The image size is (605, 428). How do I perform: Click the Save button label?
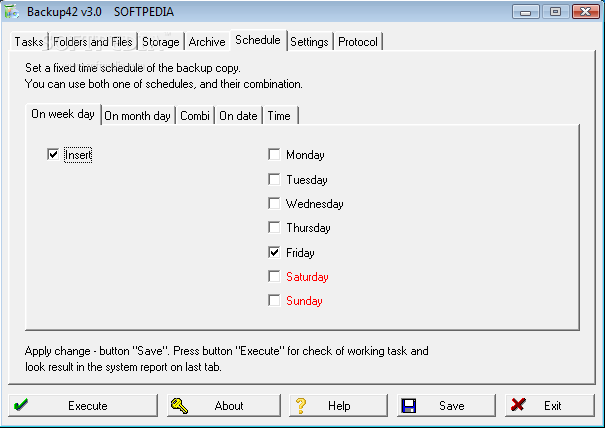pos(451,406)
